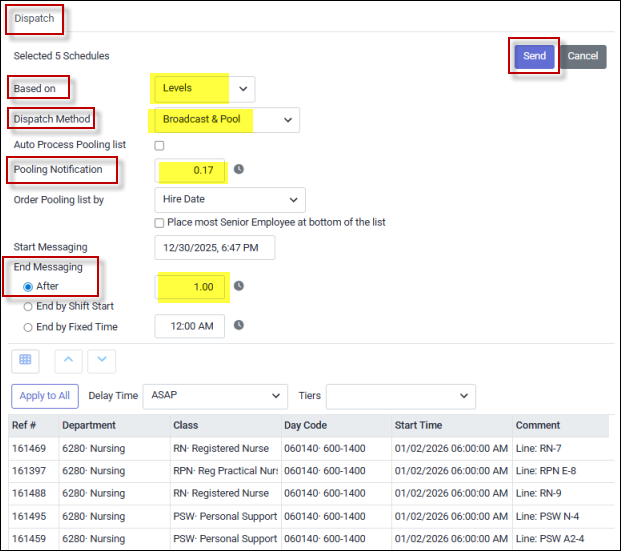The width and height of the screenshot is (621, 551).
Task: Click the Cancel button
Action: click(x=582, y=56)
